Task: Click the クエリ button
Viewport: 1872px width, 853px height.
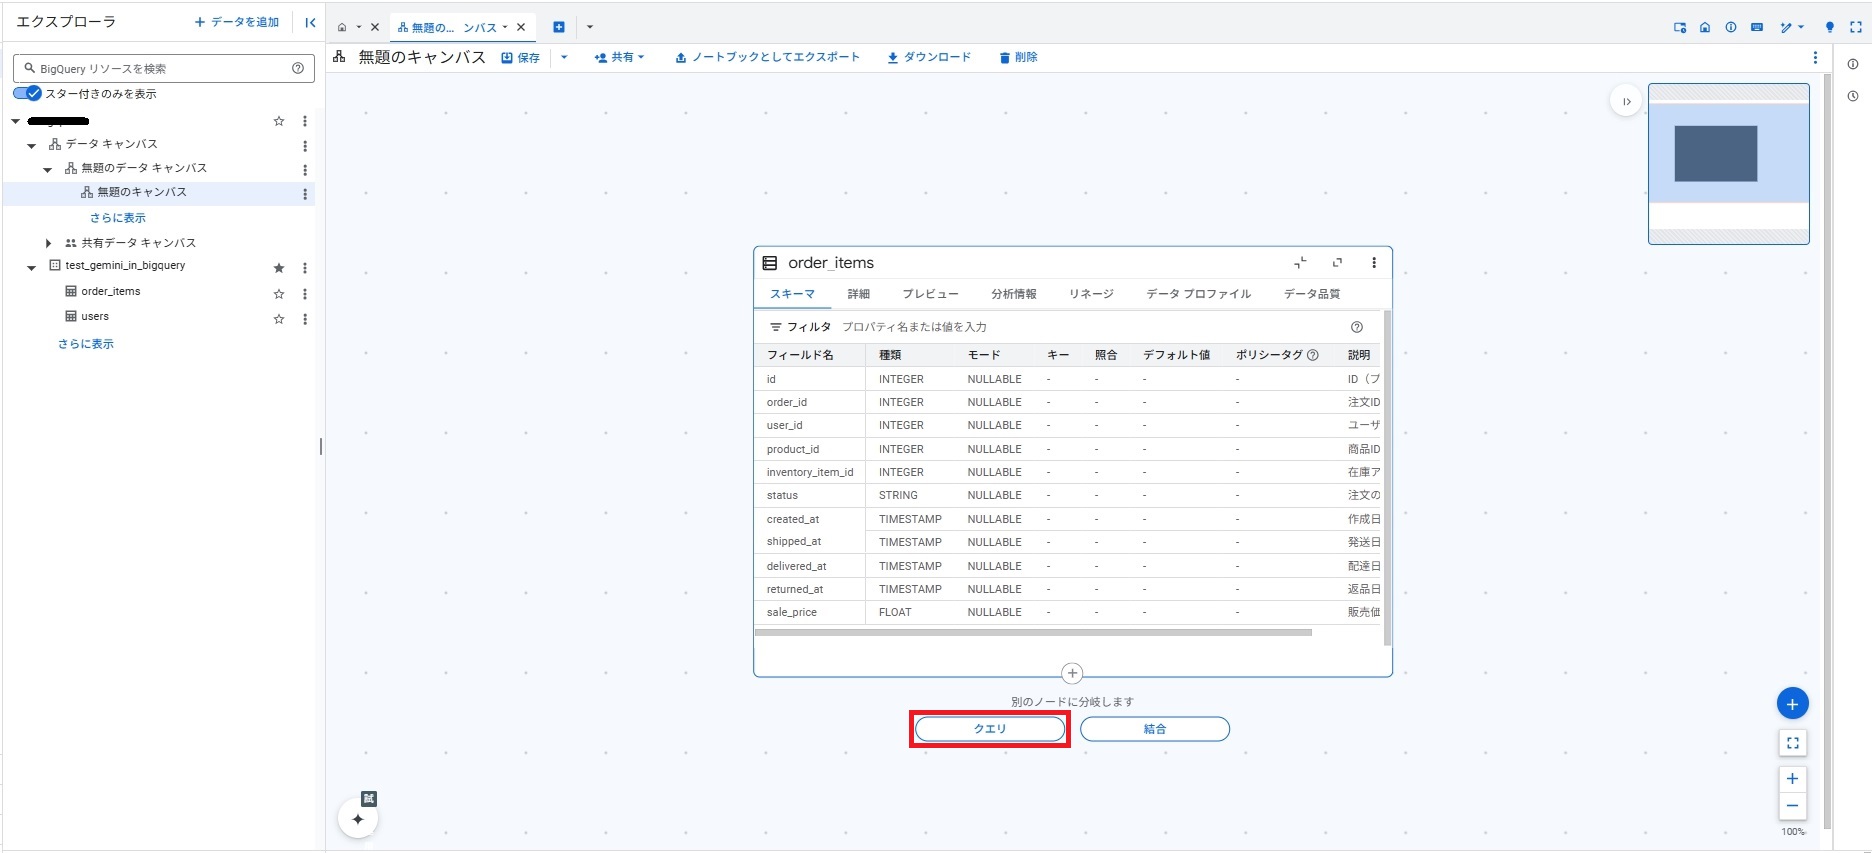Action: click(x=989, y=729)
